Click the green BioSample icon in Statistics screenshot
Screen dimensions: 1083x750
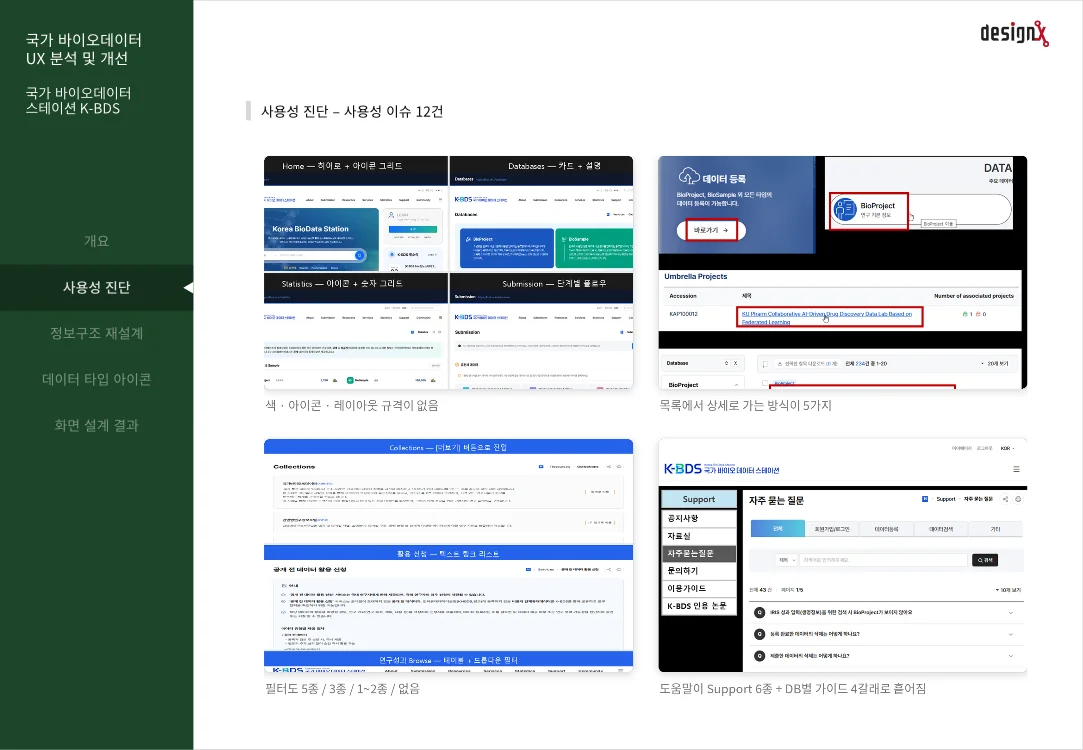pyautogui.click(x=350, y=380)
